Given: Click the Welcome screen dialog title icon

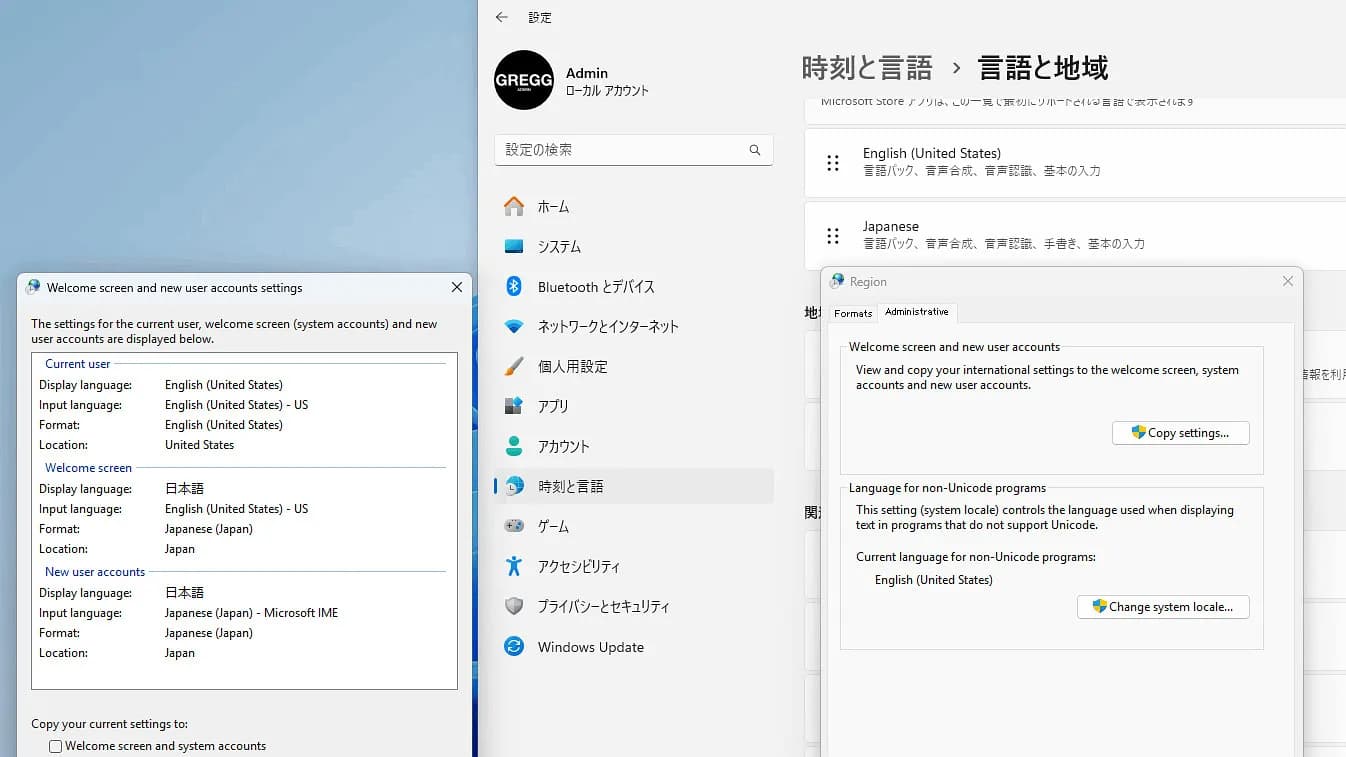Looking at the screenshot, I should coord(33,287).
